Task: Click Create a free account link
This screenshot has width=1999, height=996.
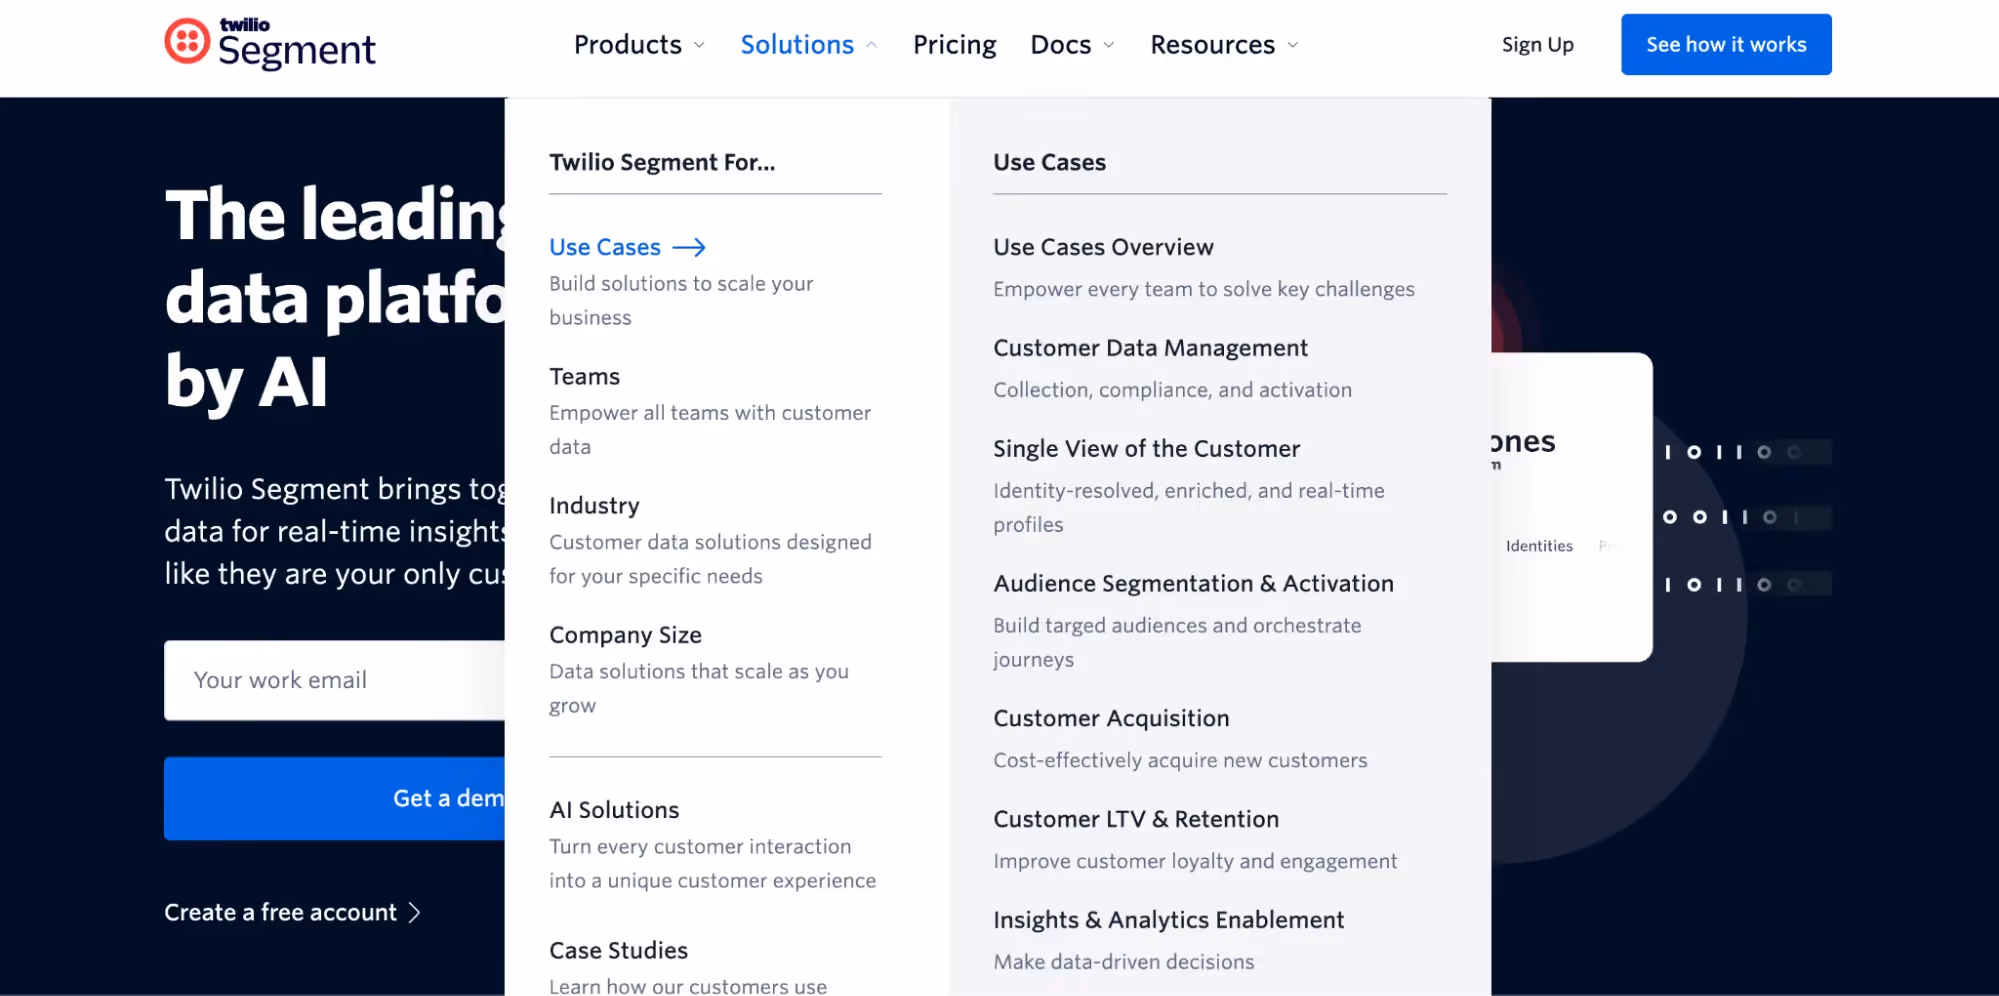Action: click(x=280, y=913)
